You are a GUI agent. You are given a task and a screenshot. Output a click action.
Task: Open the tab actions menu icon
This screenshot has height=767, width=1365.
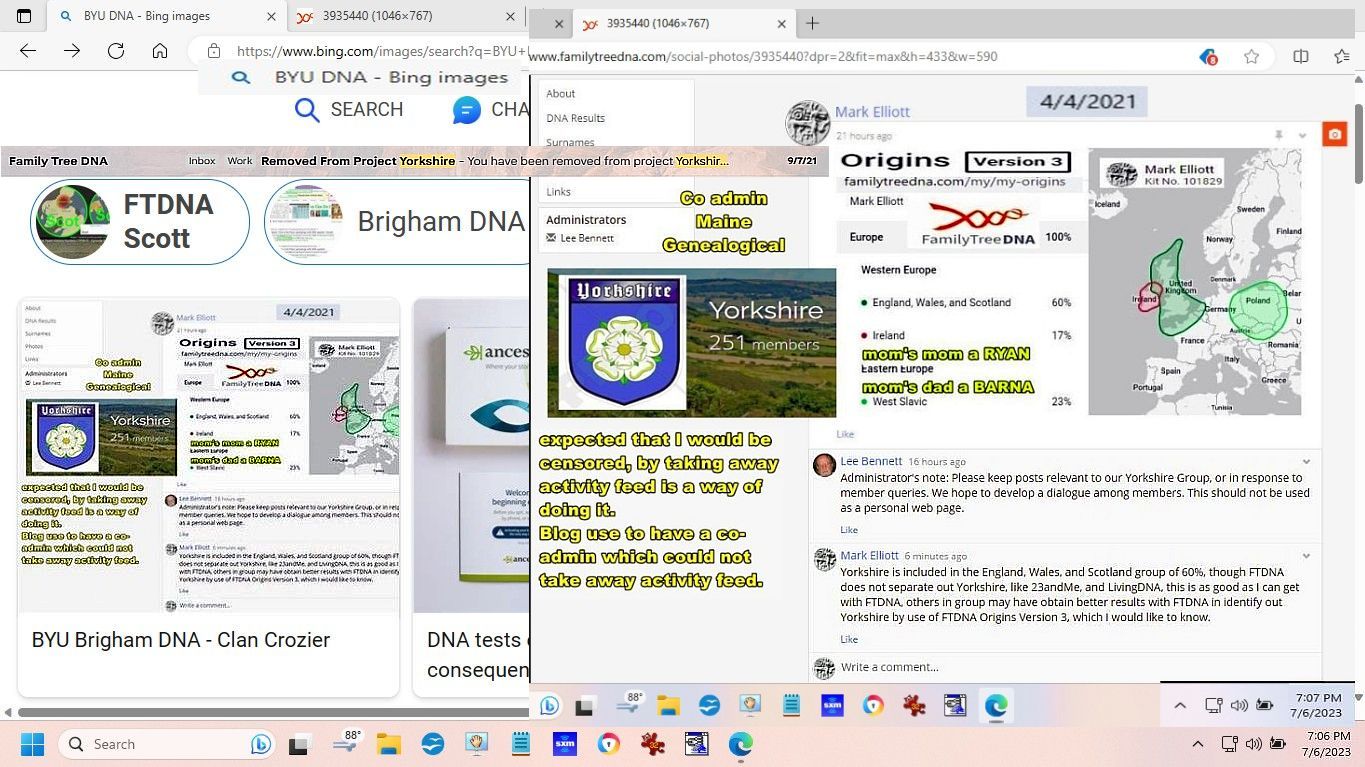pyautogui.click(x=24, y=16)
